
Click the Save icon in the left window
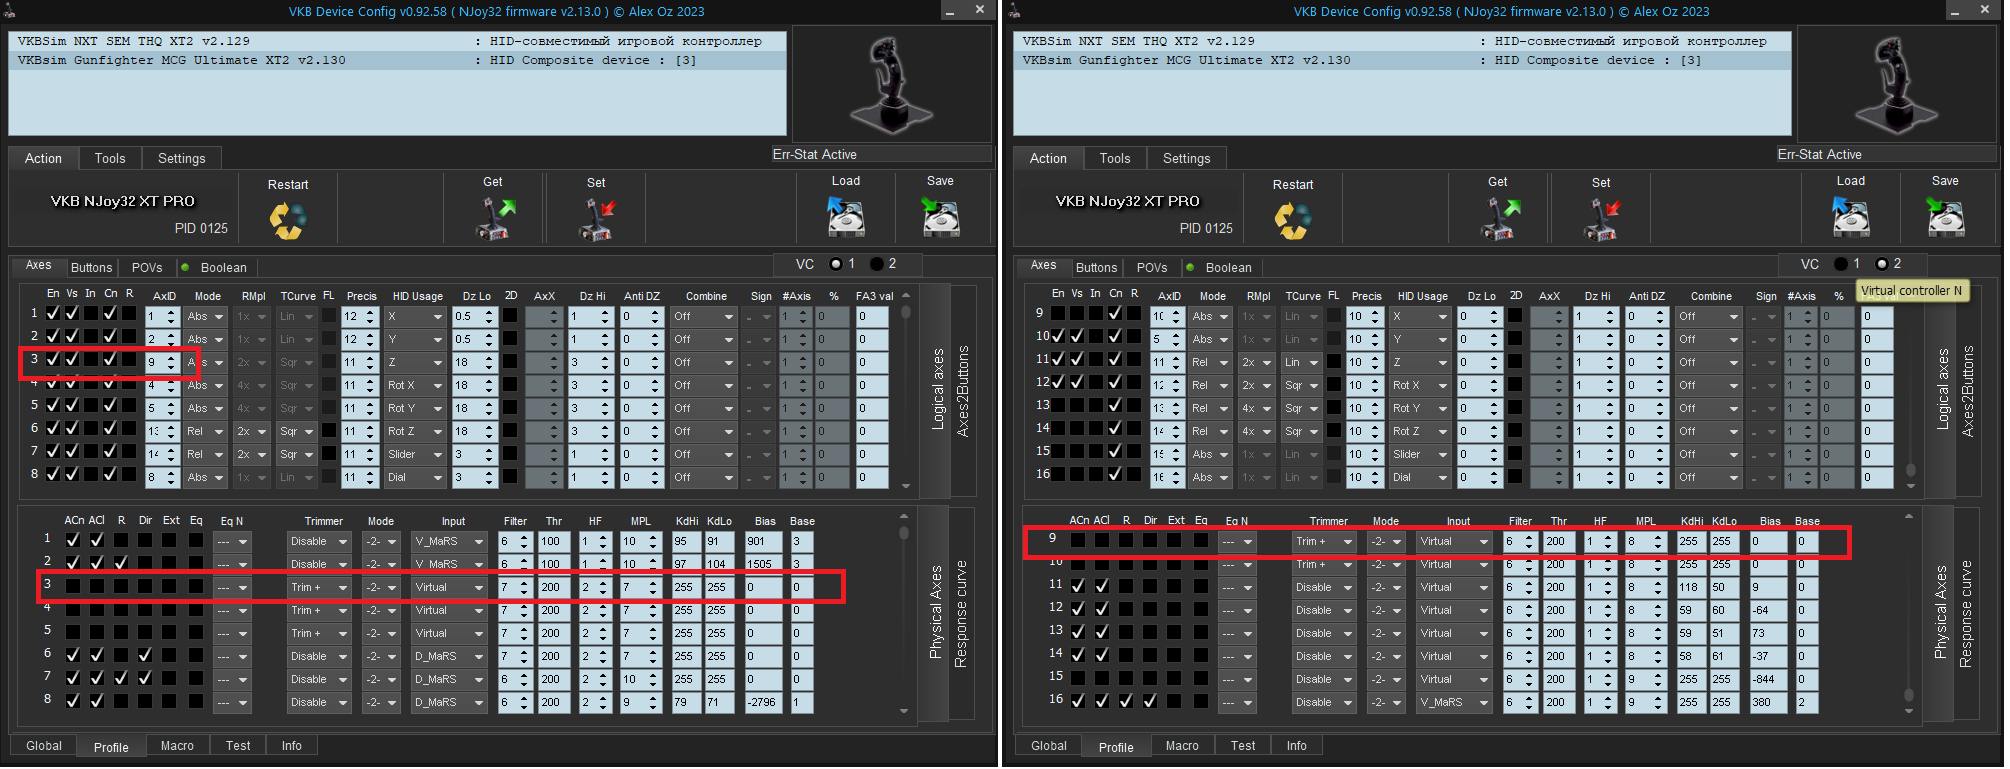[x=940, y=216]
